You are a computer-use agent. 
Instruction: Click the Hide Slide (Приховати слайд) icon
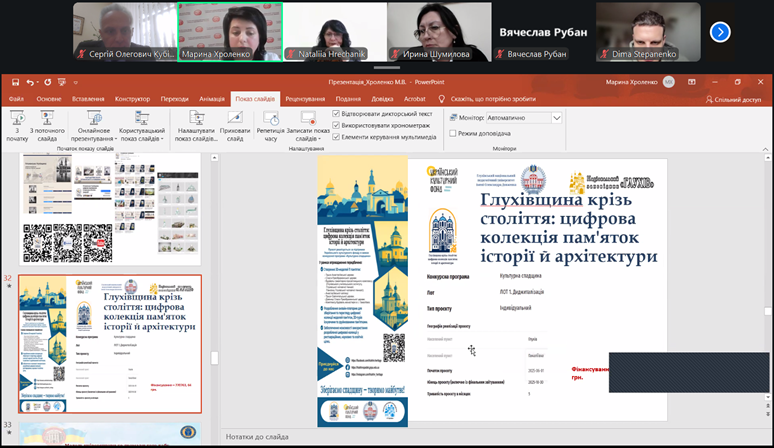click(236, 124)
